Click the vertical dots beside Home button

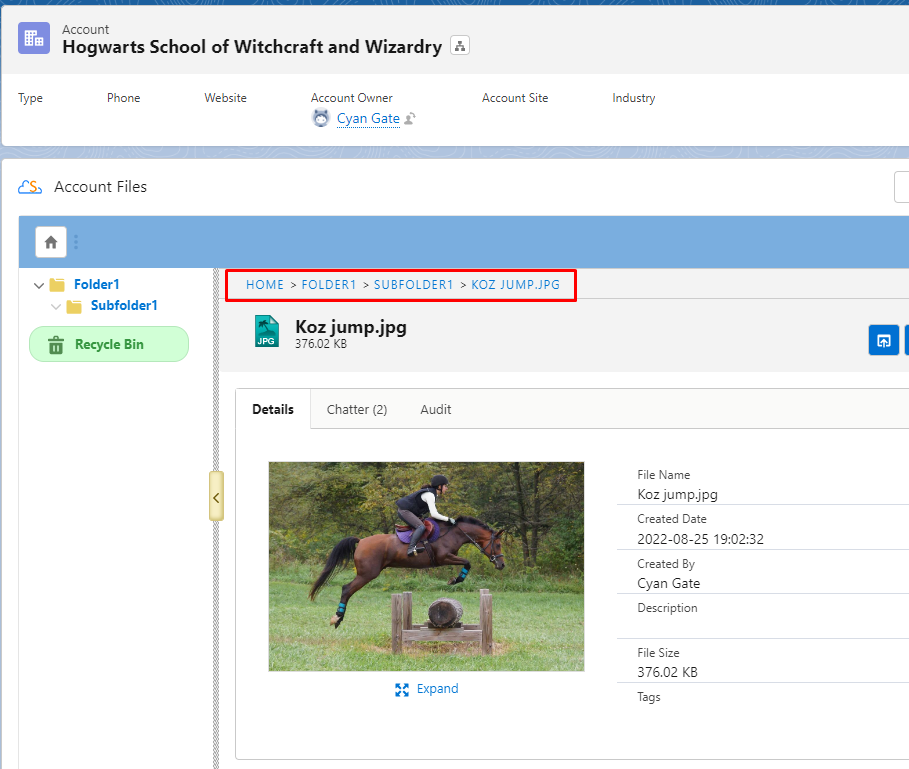point(76,242)
